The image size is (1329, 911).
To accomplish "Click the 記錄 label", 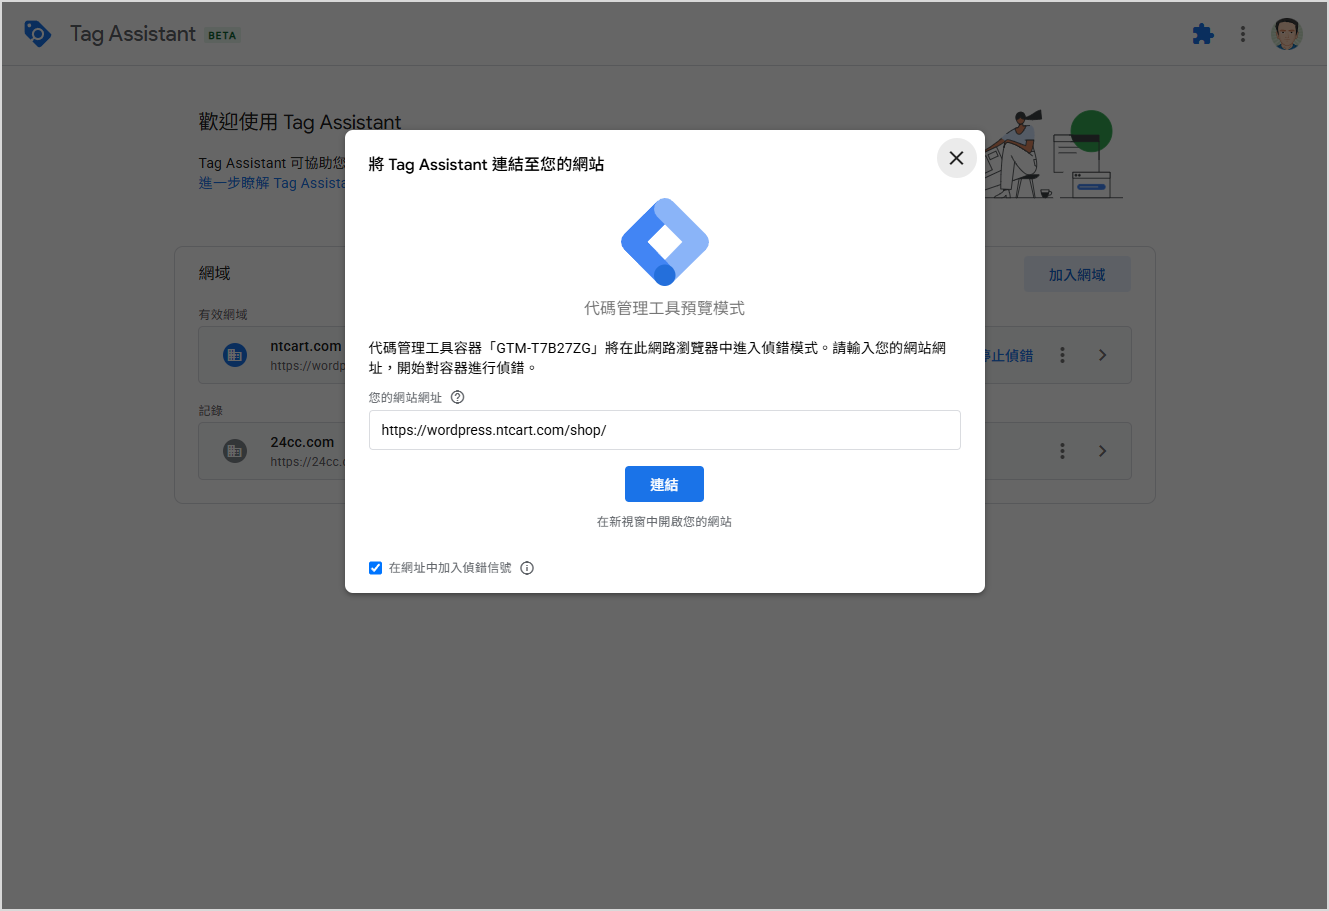I will click(210, 410).
